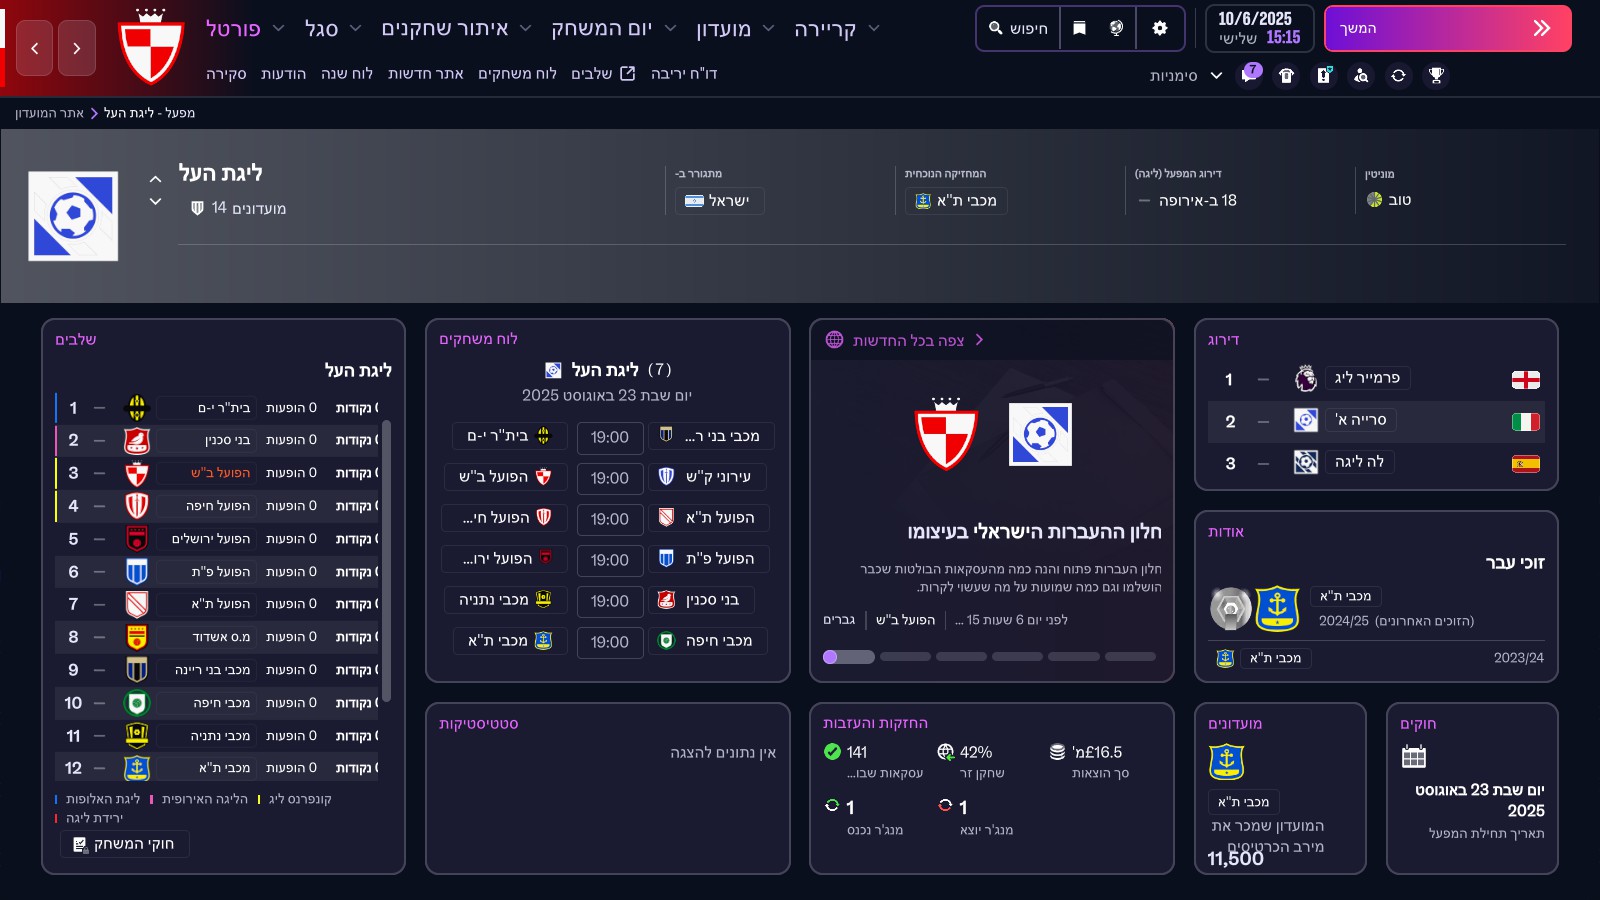Click the magnifier-and-person scouting icon

coord(1361,75)
